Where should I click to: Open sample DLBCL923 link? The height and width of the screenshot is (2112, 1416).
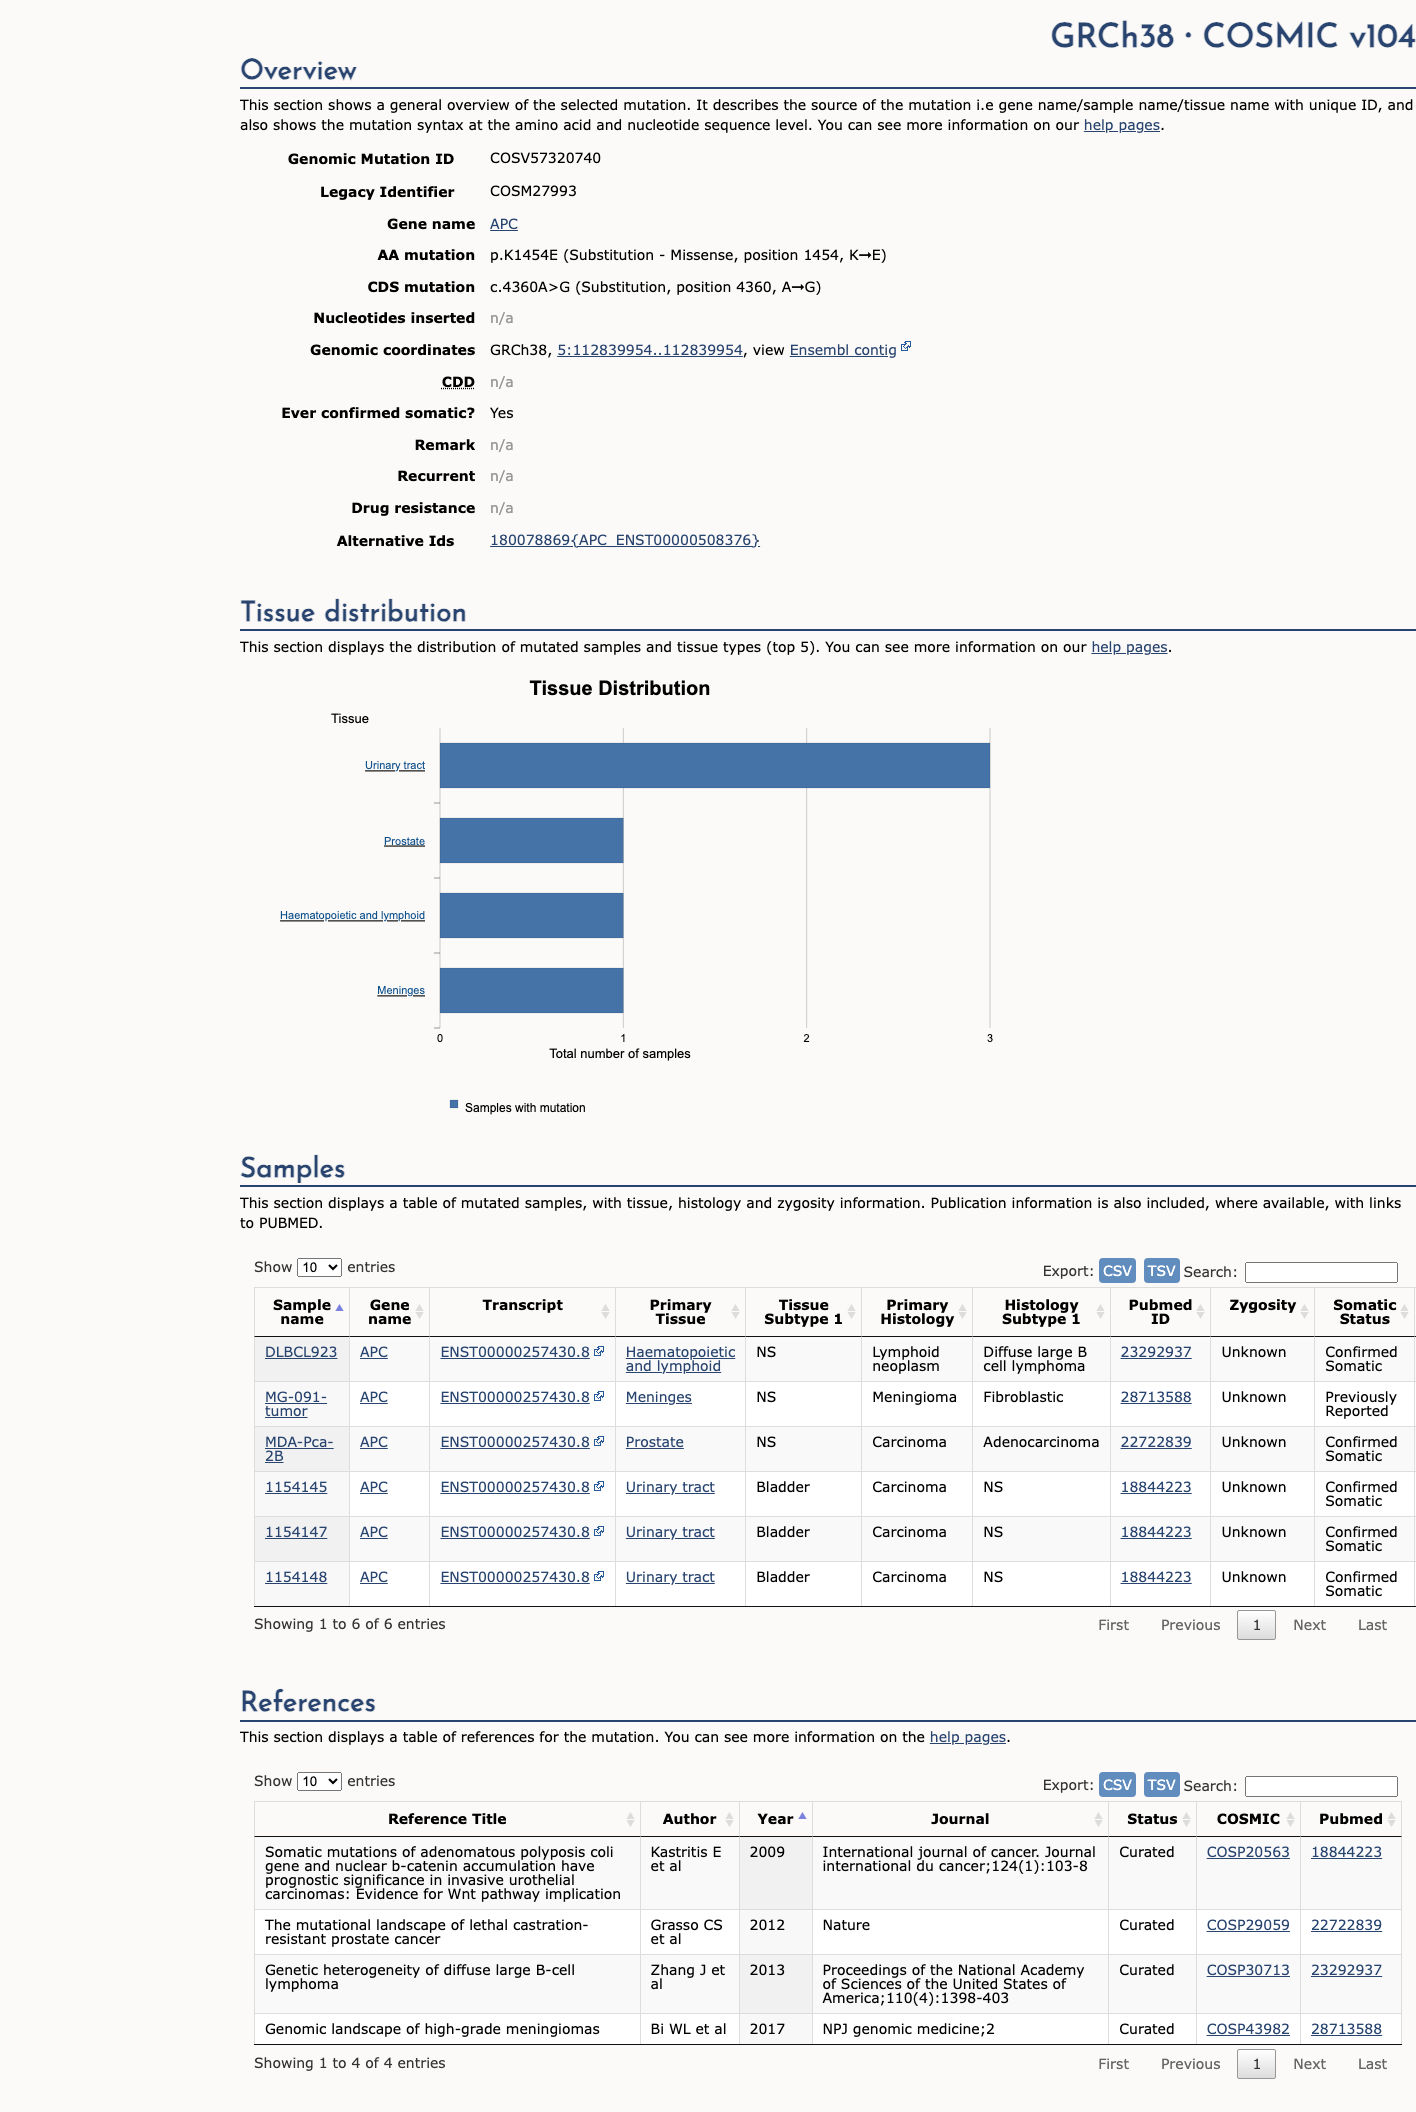tap(301, 1352)
